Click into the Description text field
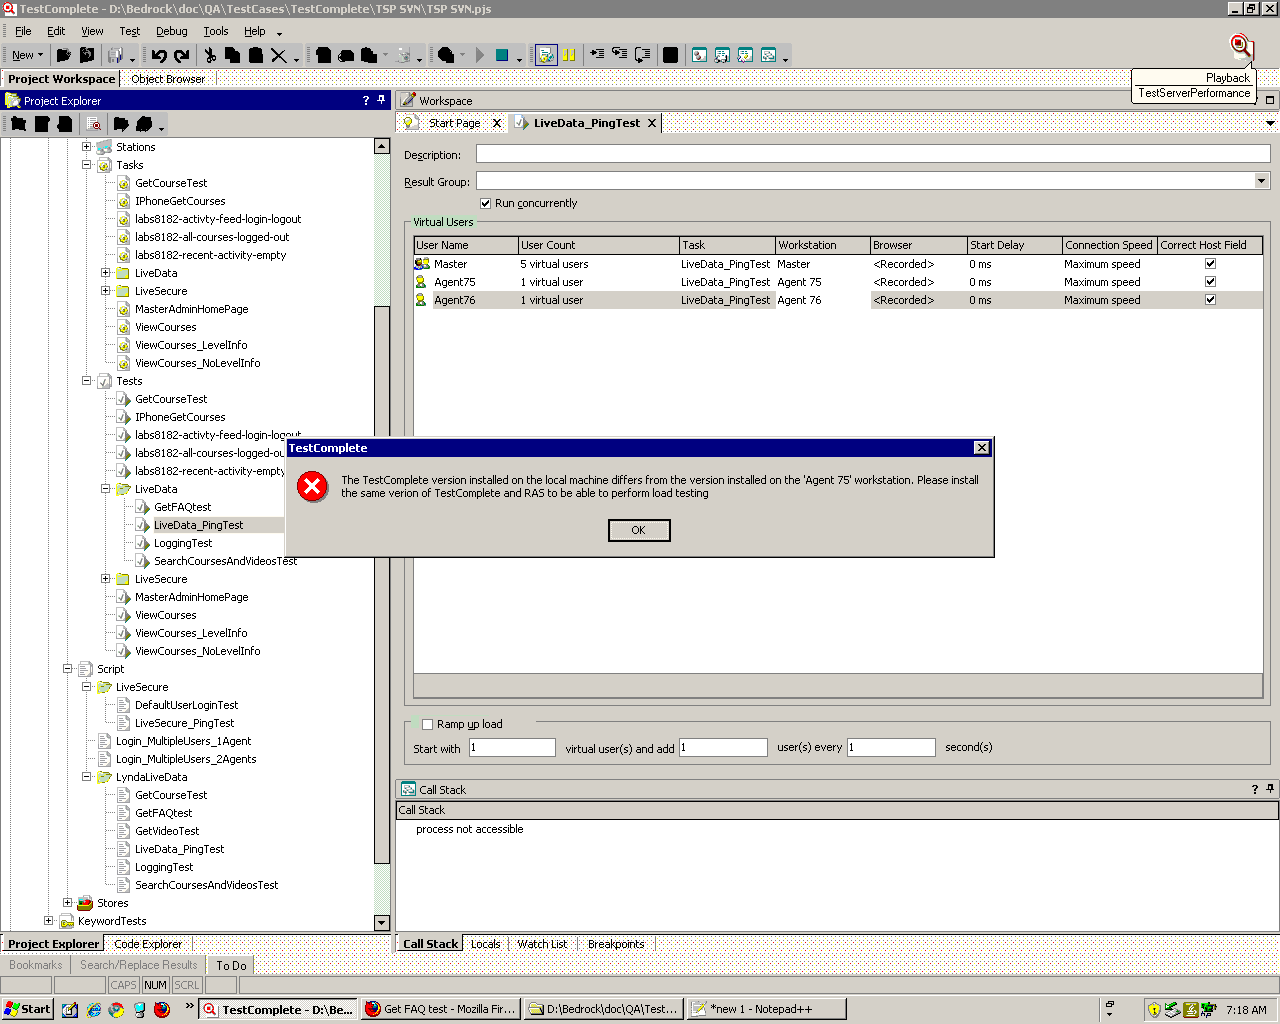This screenshot has height=1024, width=1280. pyautogui.click(x=872, y=154)
